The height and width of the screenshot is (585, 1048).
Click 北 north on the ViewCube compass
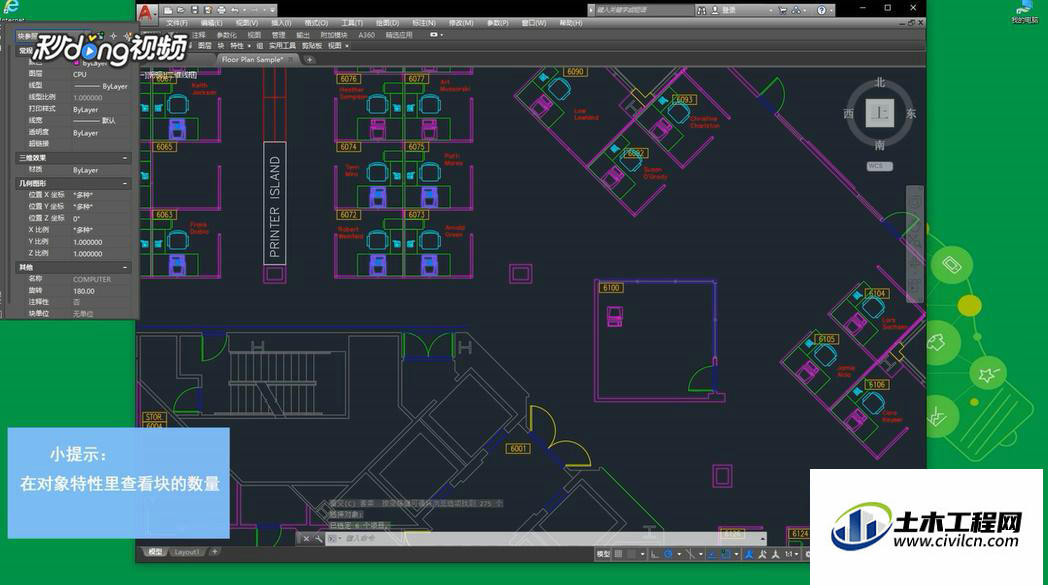tap(880, 82)
